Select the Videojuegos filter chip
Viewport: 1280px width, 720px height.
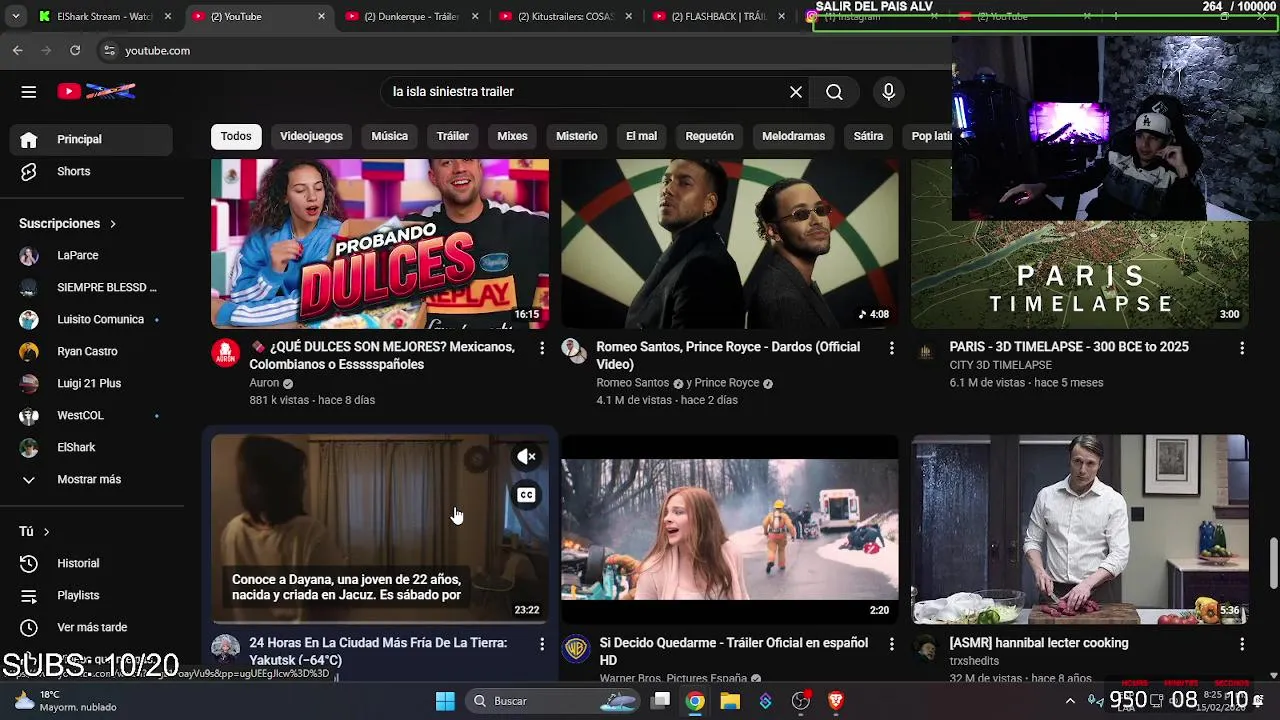[x=311, y=136]
